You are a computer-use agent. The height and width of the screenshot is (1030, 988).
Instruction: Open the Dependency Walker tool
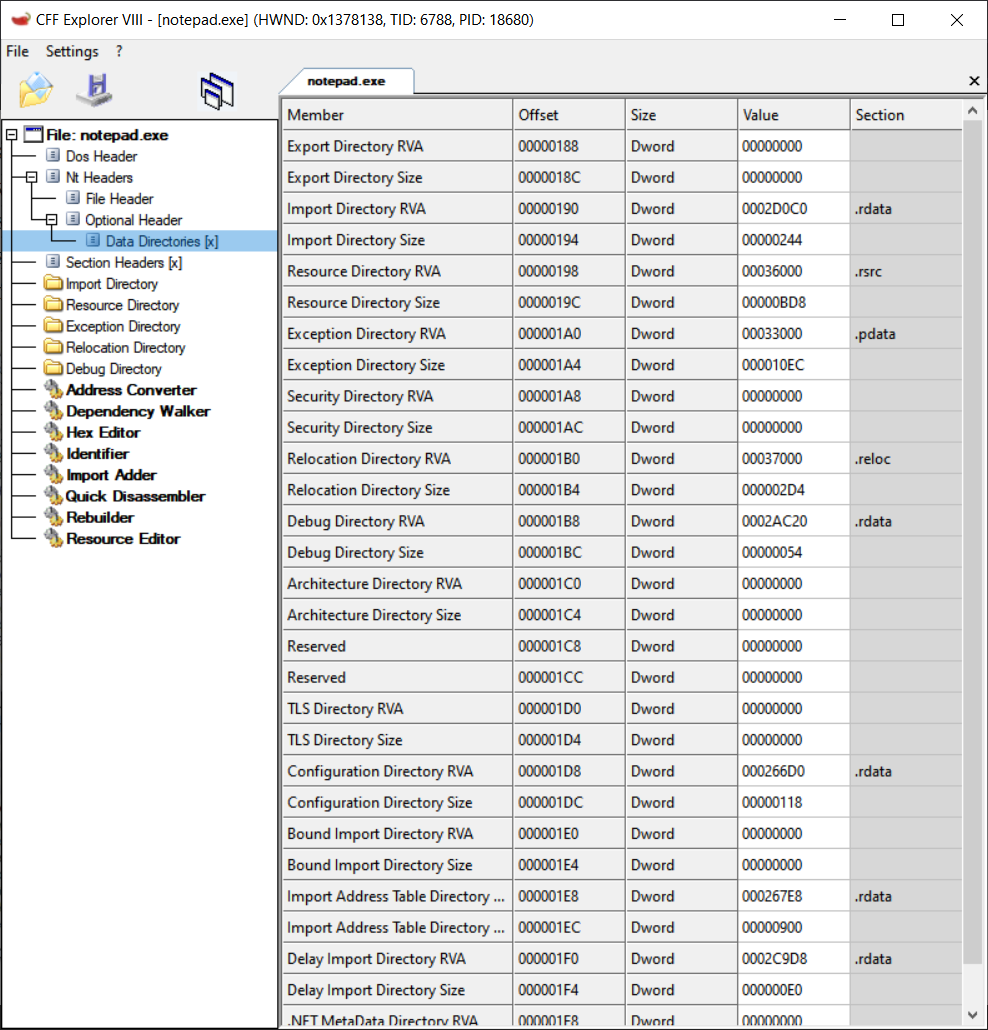[x=135, y=411]
